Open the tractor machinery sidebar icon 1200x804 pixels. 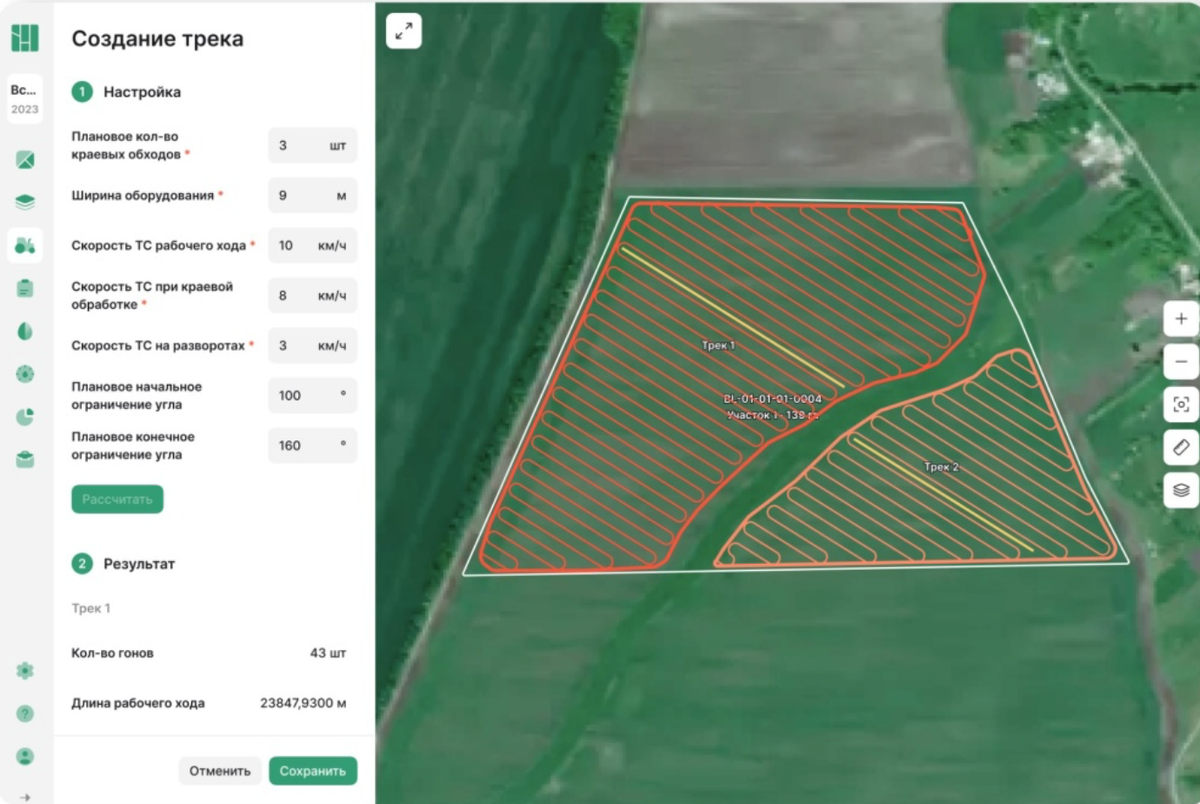click(x=25, y=245)
